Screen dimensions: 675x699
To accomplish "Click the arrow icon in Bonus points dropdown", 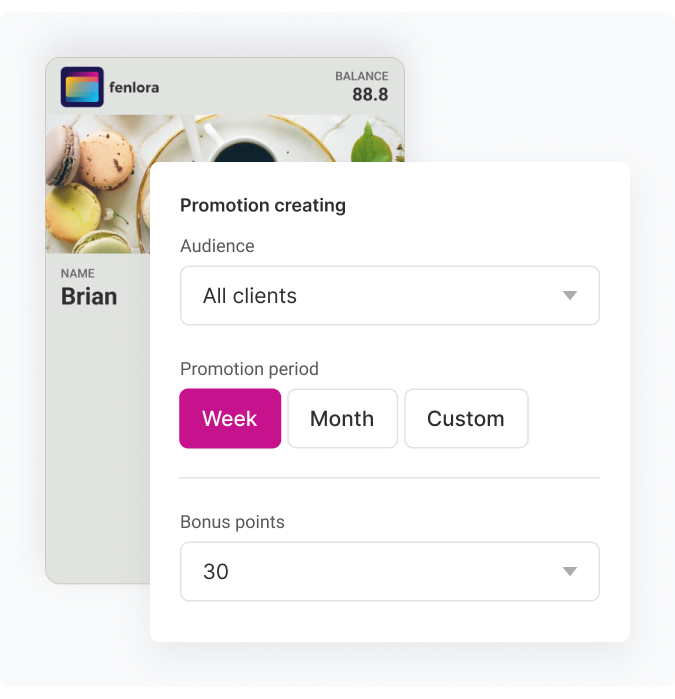I will coord(570,572).
